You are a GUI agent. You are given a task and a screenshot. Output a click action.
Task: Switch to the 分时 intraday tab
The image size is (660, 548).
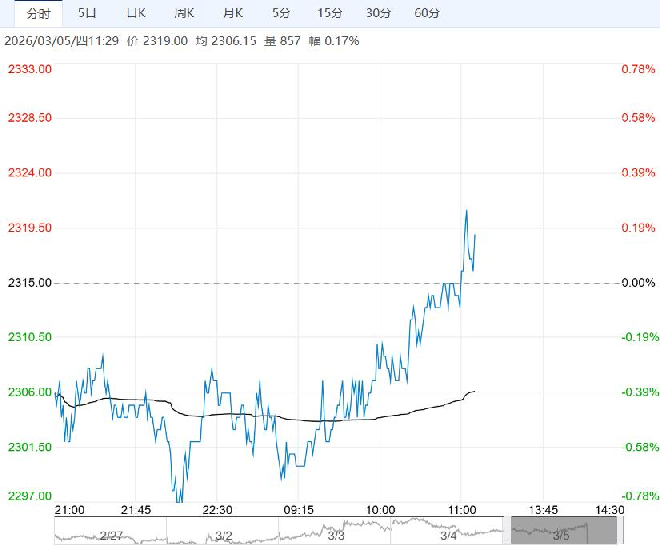pos(36,13)
